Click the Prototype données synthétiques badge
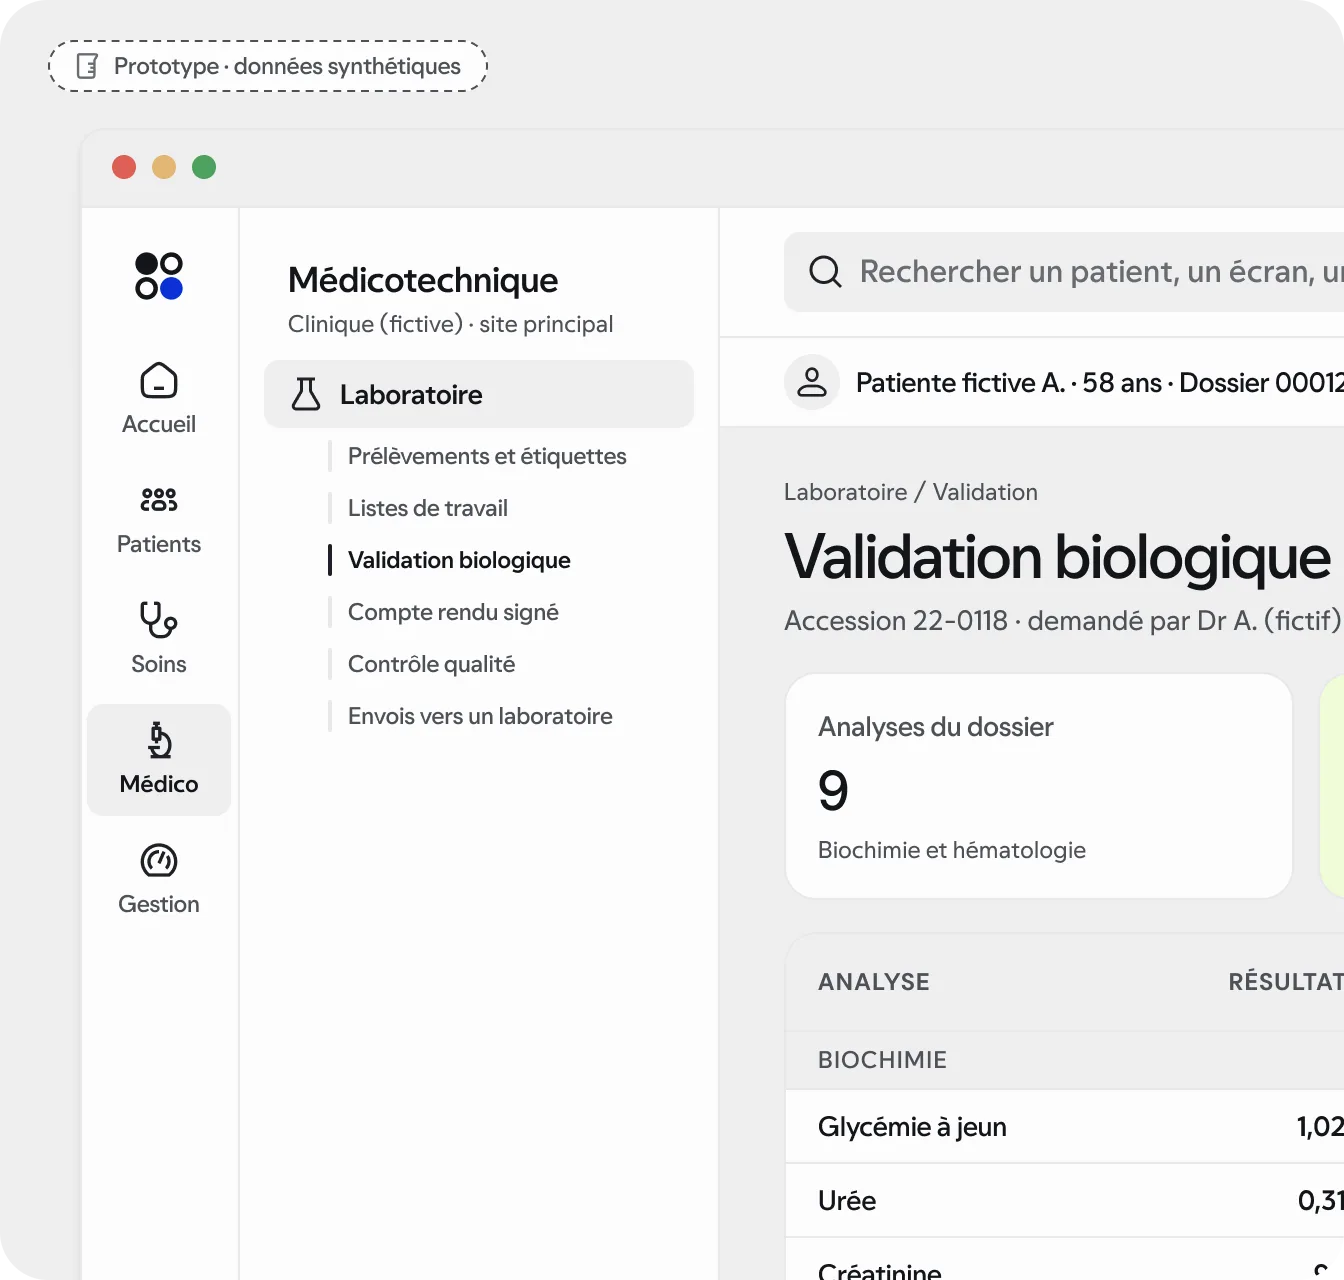 (268, 66)
